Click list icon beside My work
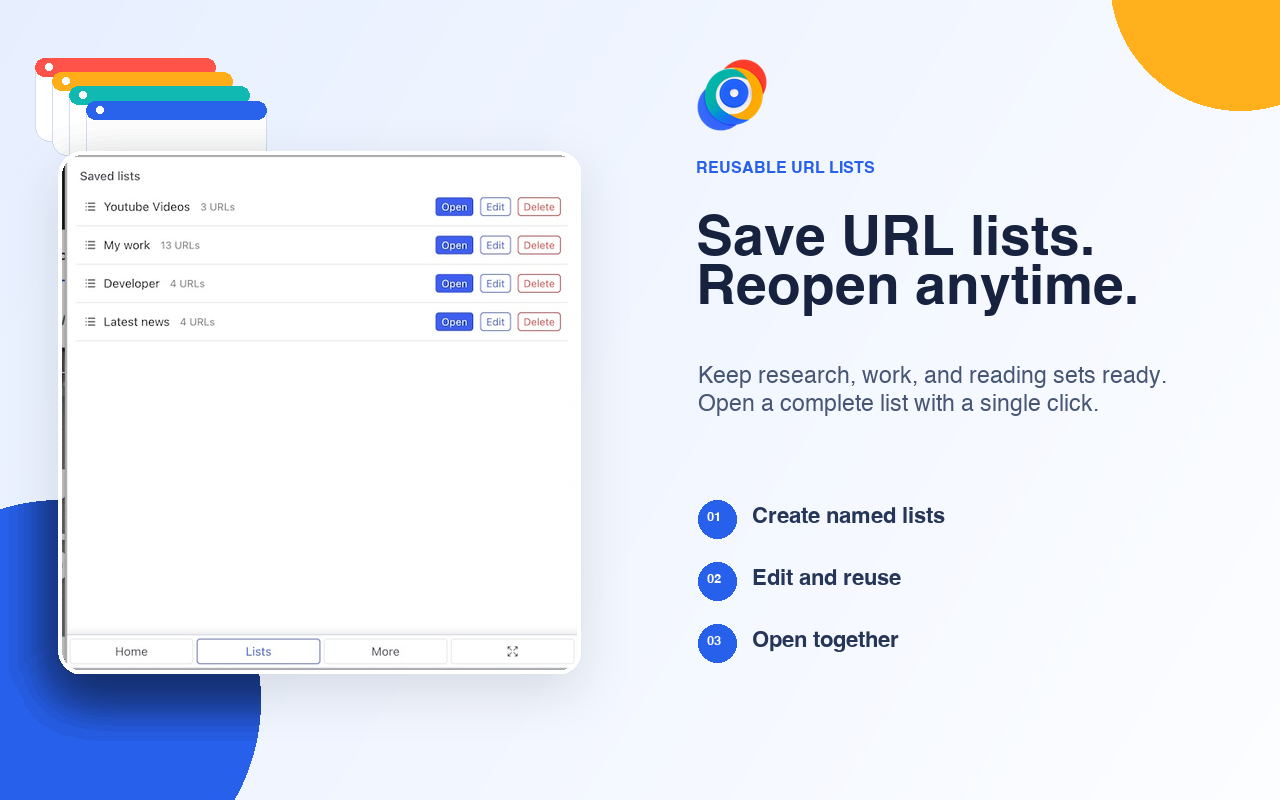The height and width of the screenshot is (800, 1280). coord(90,245)
